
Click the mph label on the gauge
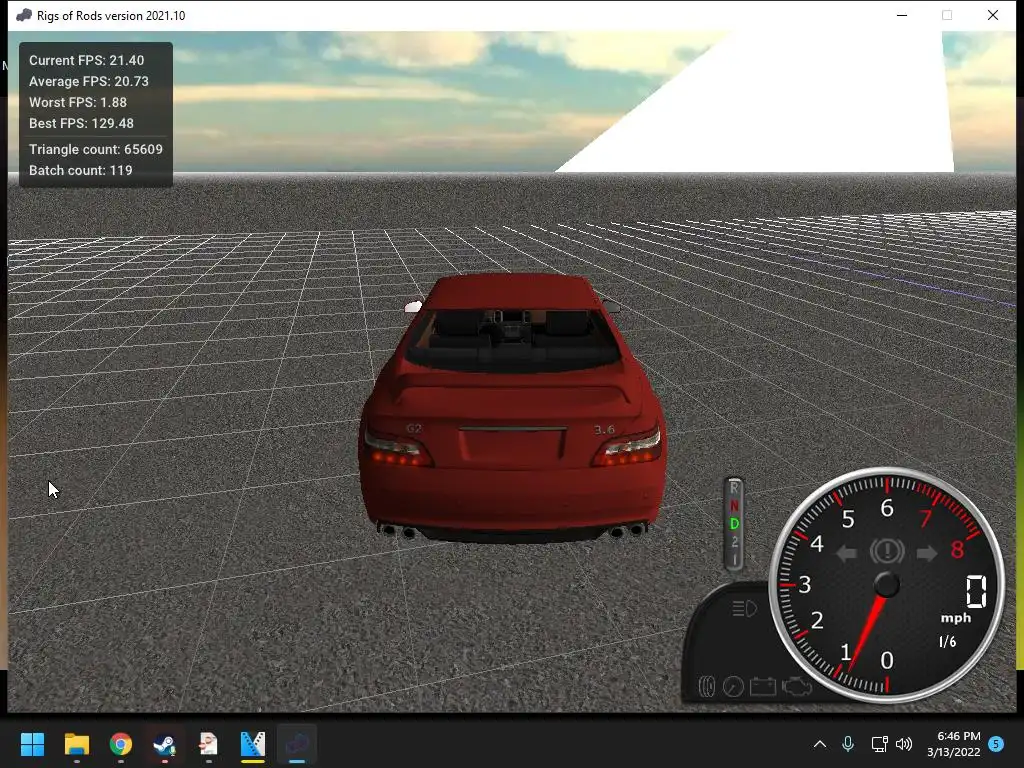tap(955, 618)
